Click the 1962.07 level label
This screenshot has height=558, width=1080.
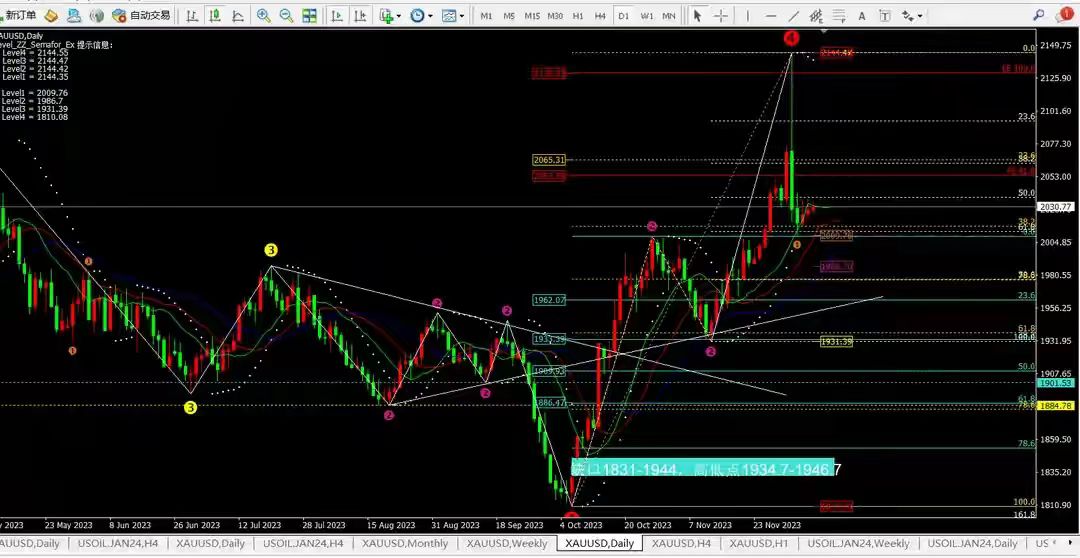(549, 300)
